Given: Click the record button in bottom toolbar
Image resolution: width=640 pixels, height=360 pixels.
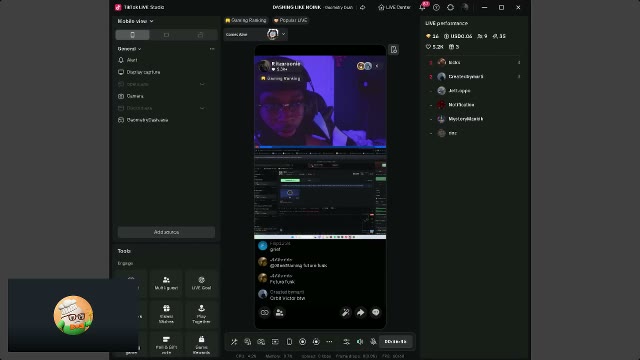Looking at the screenshot, I should click(302, 342).
